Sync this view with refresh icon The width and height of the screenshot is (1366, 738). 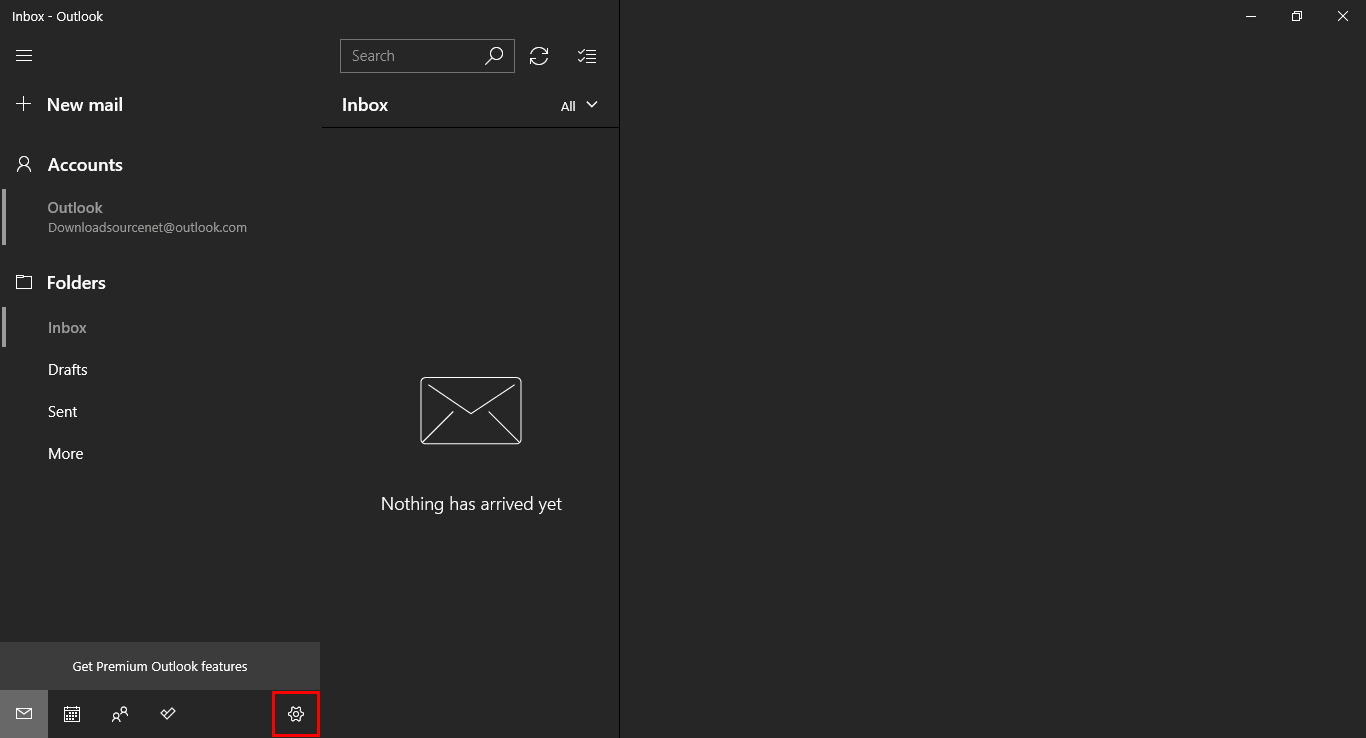pos(539,56)
